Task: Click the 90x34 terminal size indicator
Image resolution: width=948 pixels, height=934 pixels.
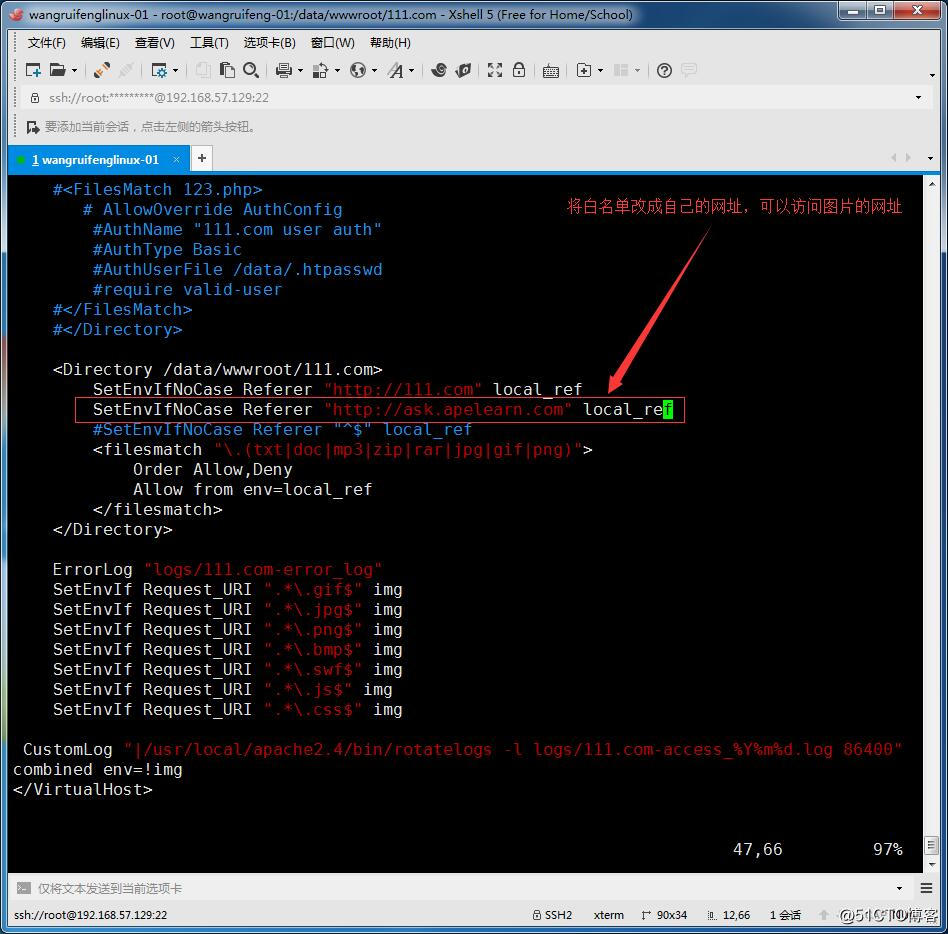Action: pos(664,915)
